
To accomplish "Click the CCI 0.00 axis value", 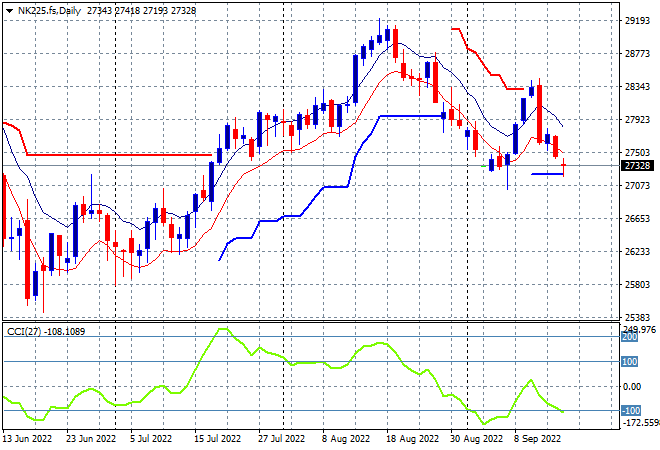I will point(632,386).
